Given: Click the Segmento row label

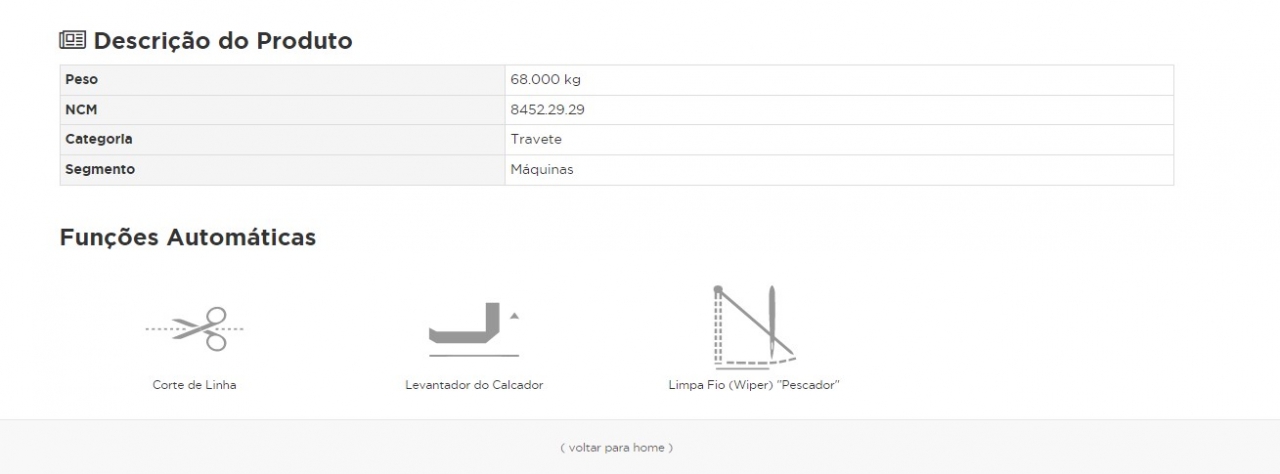Looking at the screenshot, I should coord(100,170).
